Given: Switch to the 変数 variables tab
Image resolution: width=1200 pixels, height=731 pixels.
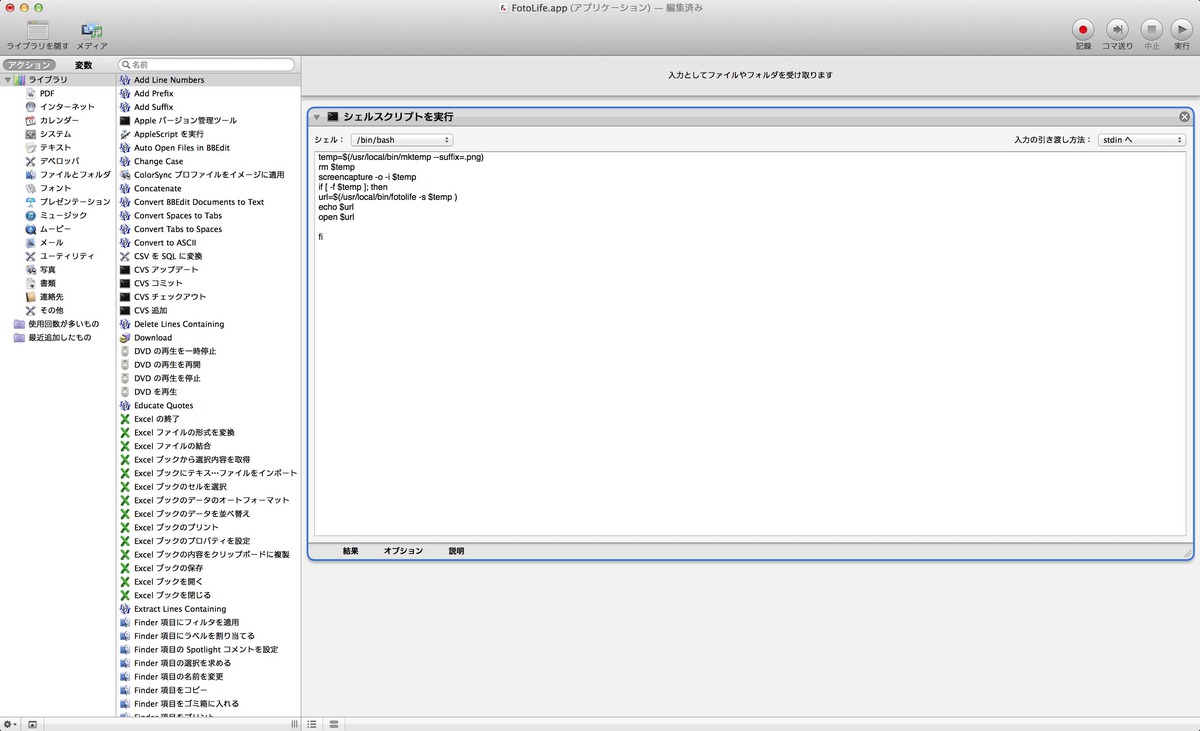Looking at the screenshot, I should pyautogui.click(x=84, y=65).
